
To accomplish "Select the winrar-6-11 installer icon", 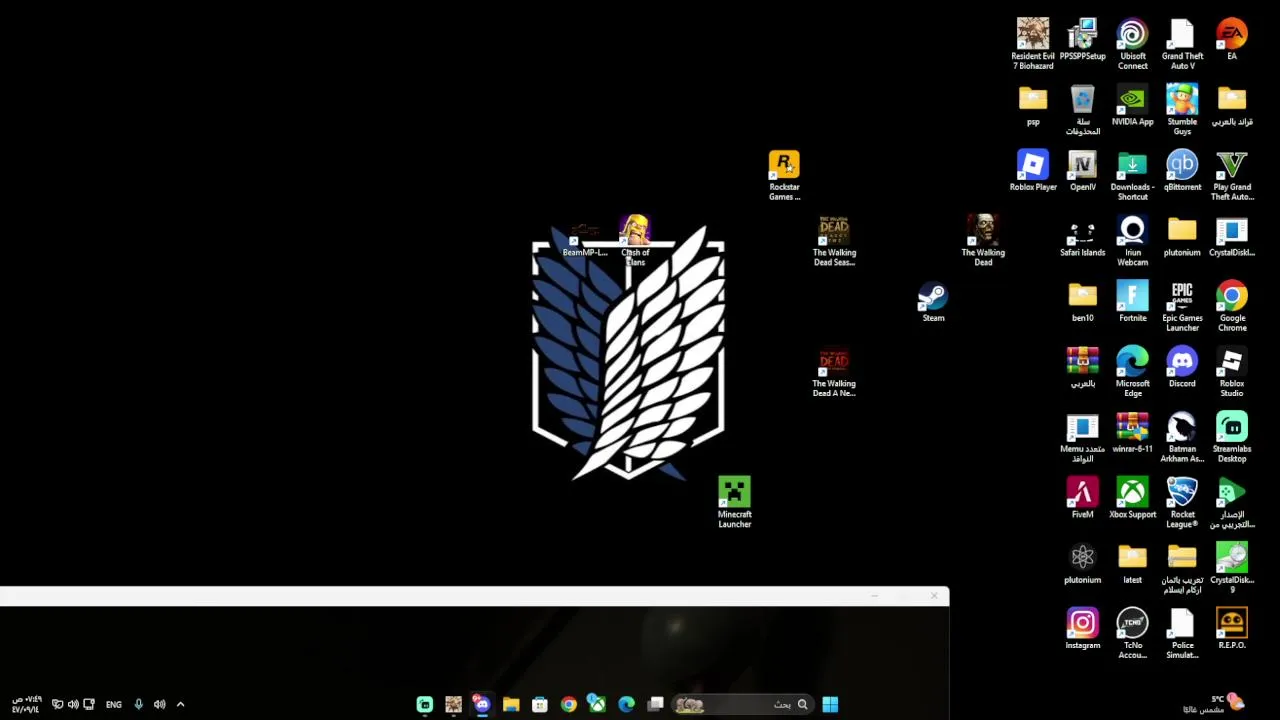I will tap(1132, 433).
